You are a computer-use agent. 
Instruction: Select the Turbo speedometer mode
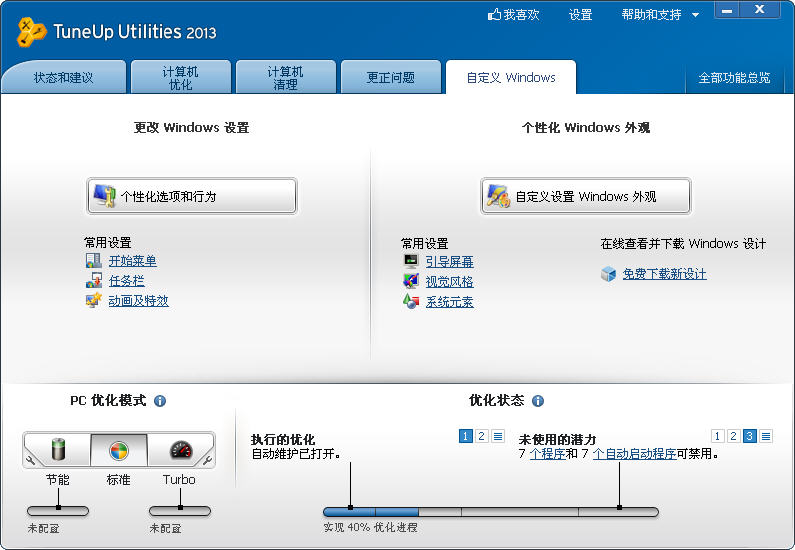180,450
